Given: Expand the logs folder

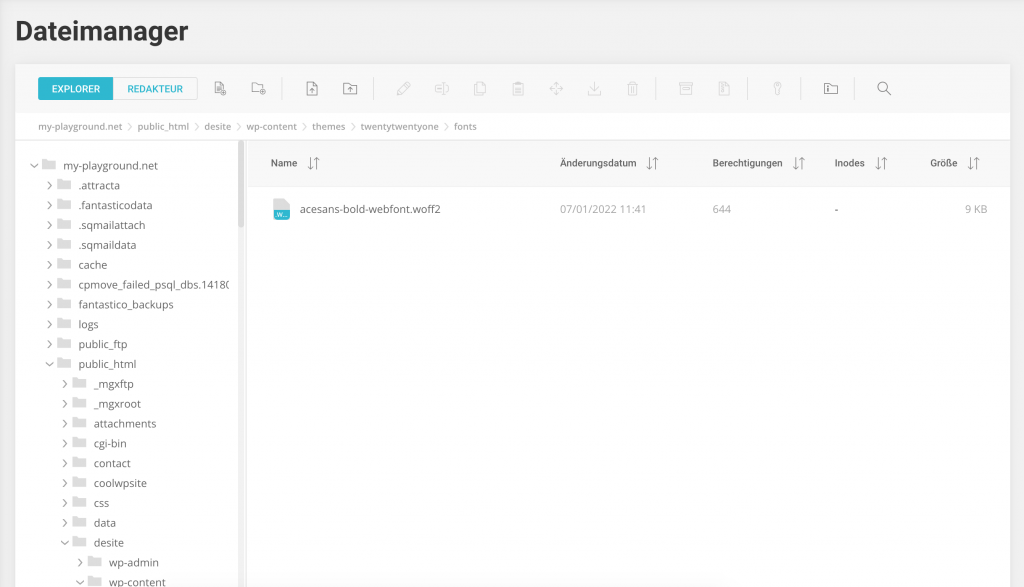Looking at the screenshot, I should pos(50,325).
